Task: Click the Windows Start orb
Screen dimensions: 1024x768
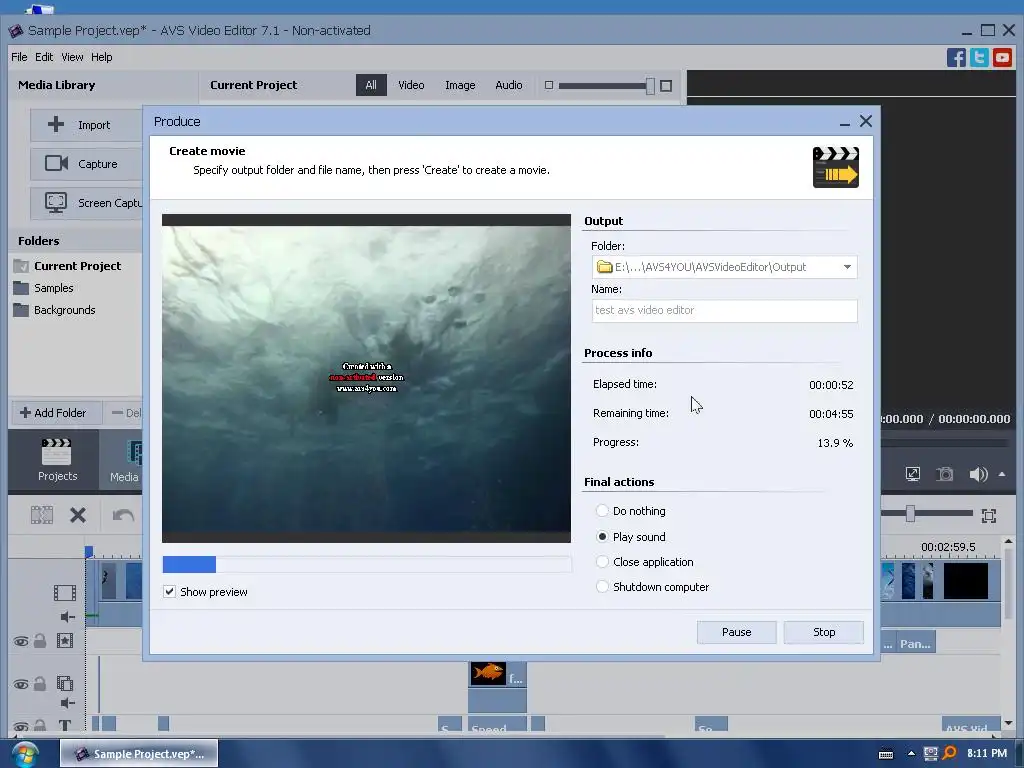Action: click(25, 754)
